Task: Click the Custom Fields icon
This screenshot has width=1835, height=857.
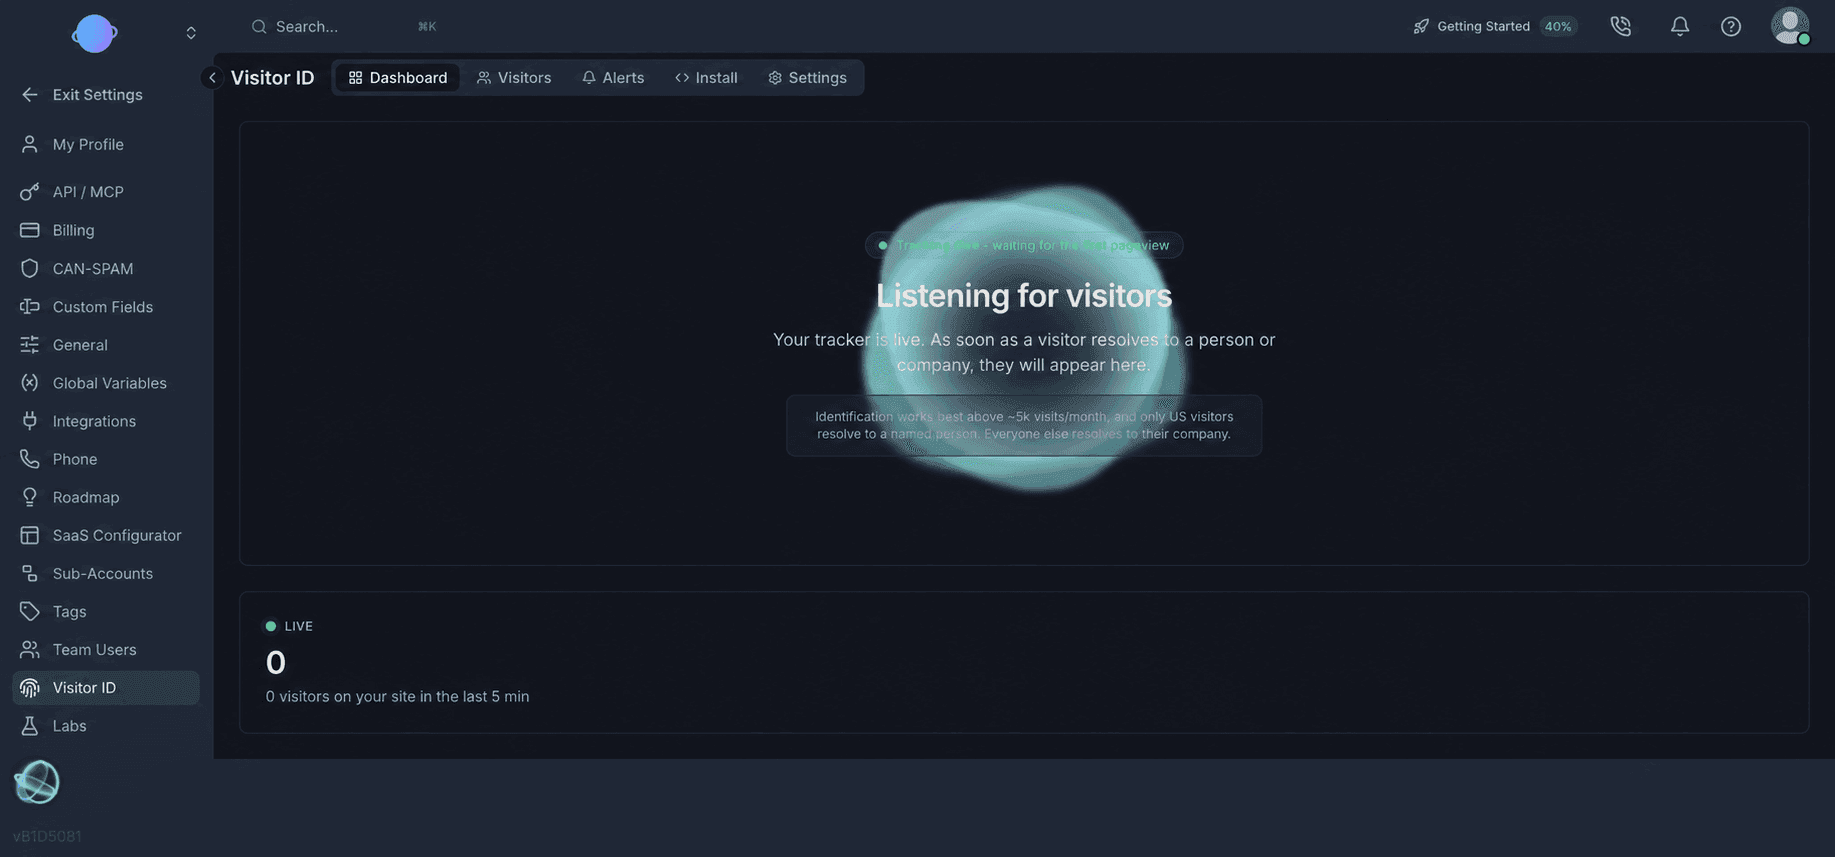Action: (x=30, y=307)
